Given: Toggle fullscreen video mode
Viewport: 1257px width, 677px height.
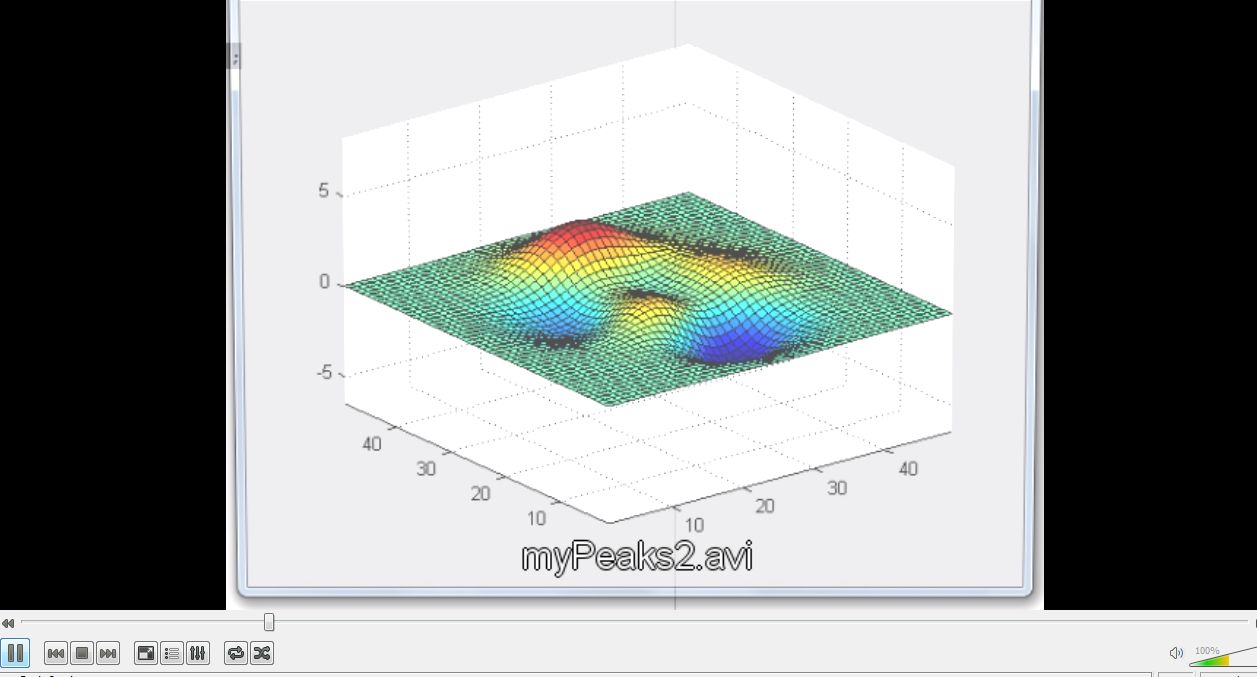Looking at the screenshot, I should (145, 653).
